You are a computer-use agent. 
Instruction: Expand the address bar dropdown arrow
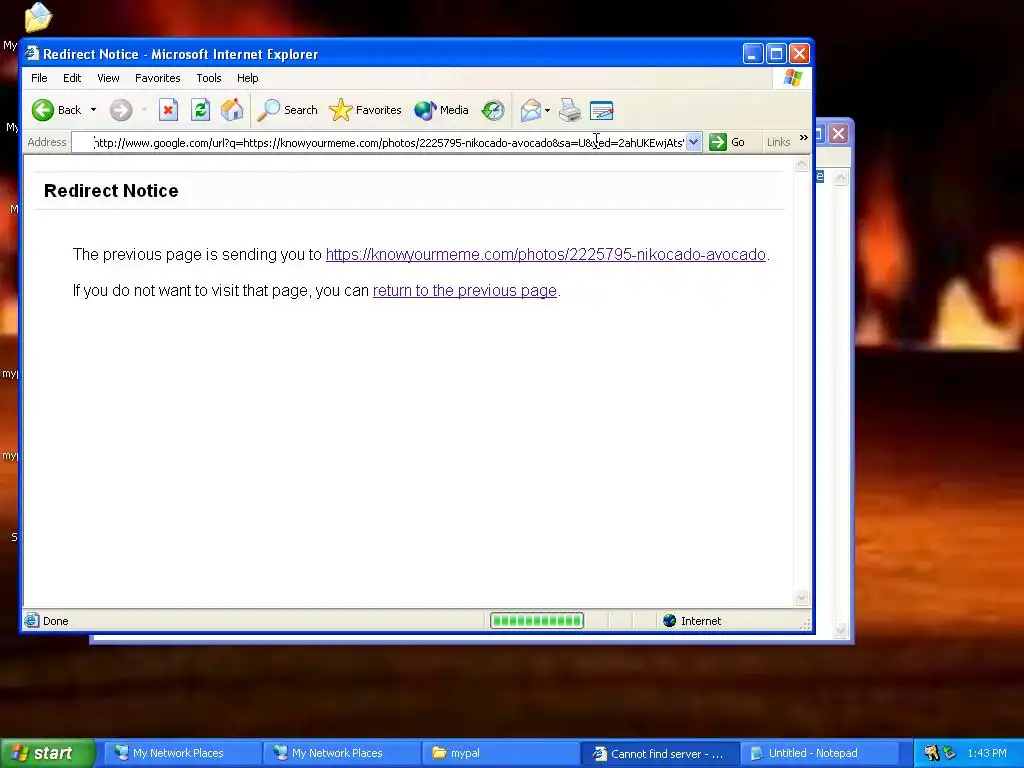point(694,142)
